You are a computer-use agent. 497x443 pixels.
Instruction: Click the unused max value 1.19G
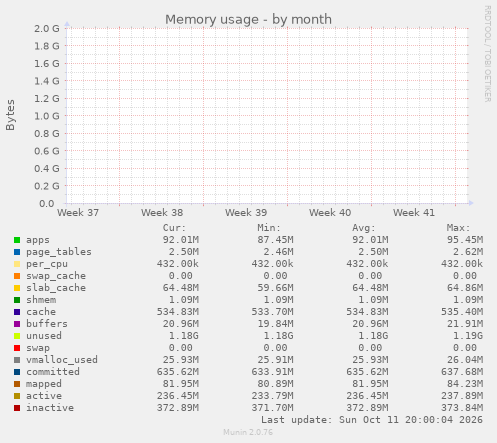pos(468,336)
